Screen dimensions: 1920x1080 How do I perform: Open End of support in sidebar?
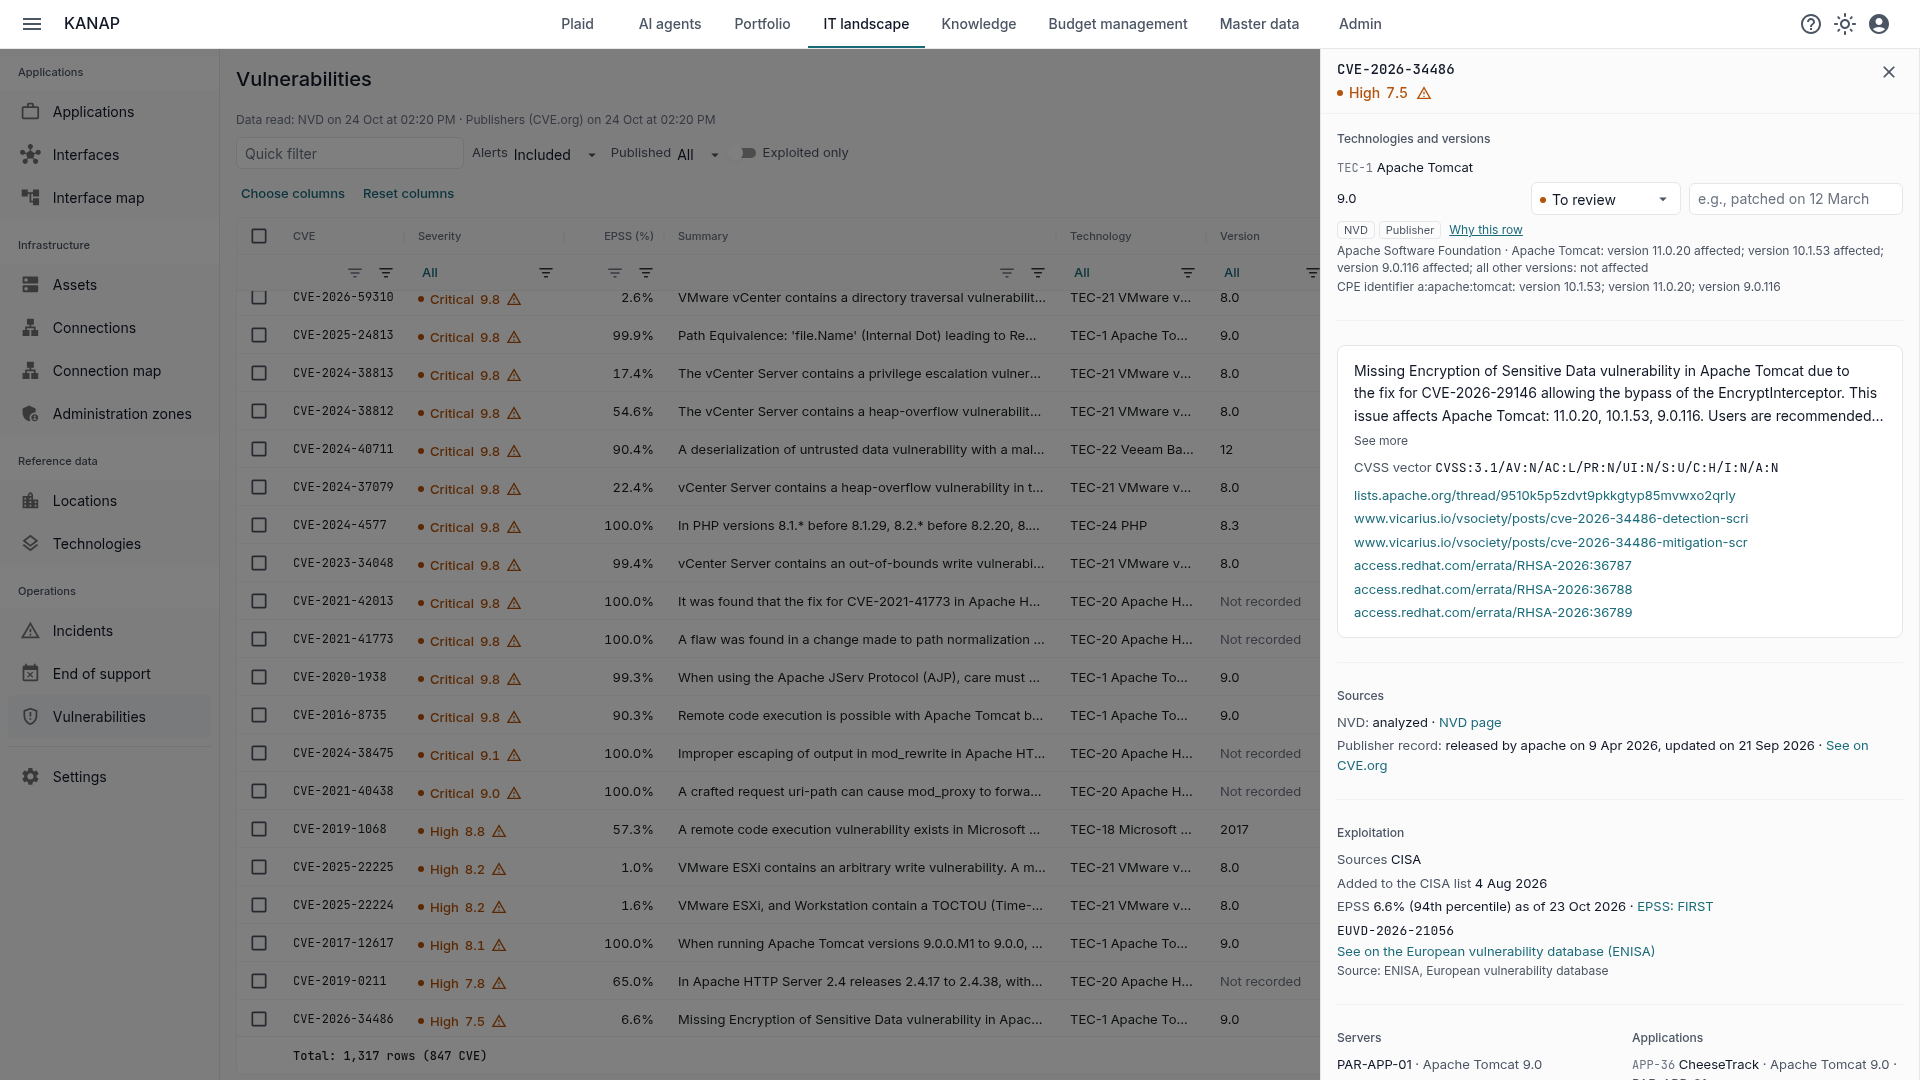[110, 674]
